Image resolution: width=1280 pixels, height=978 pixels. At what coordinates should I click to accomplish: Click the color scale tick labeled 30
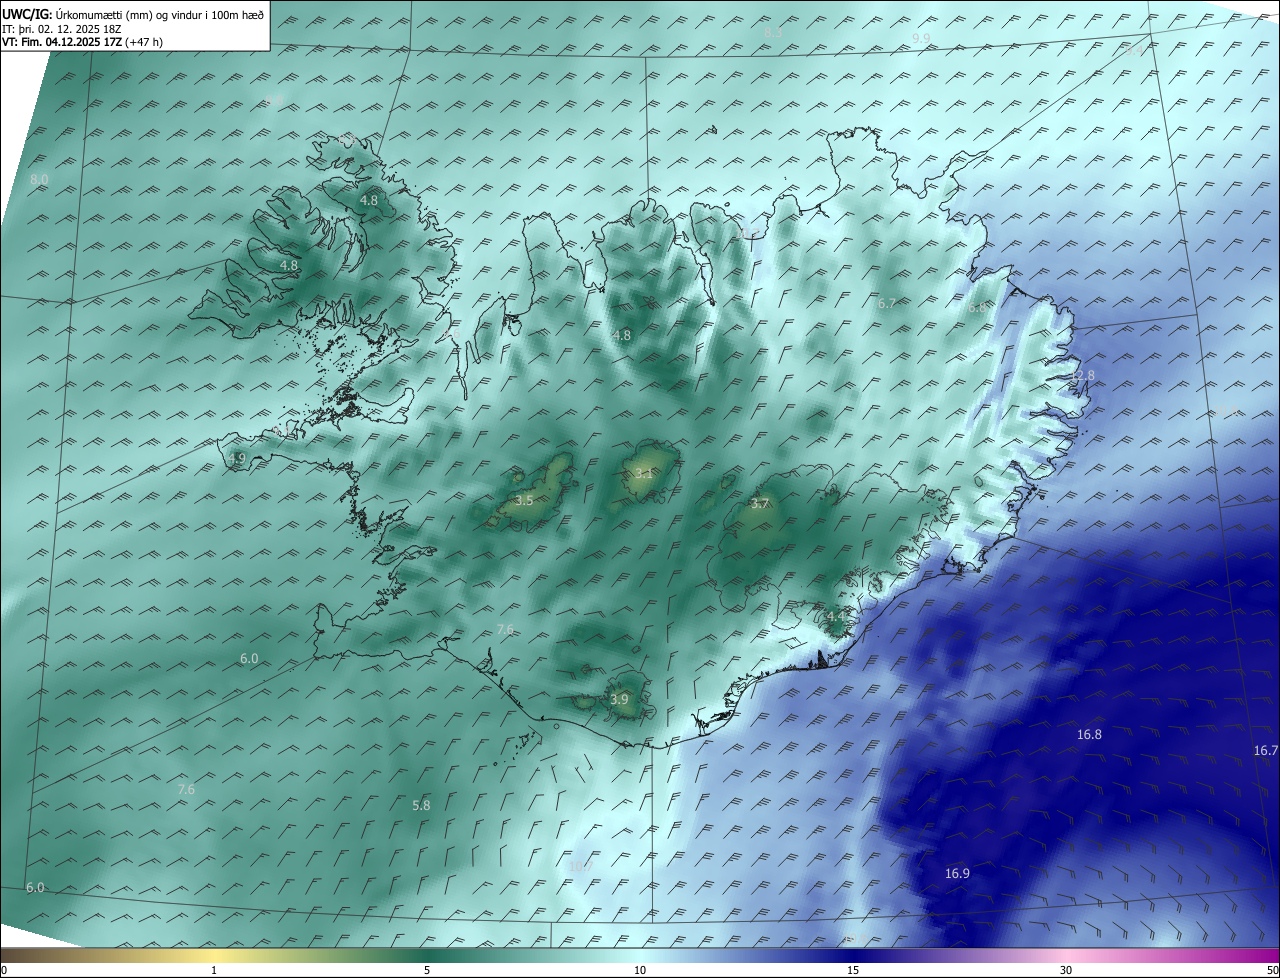pyautogui.click(x=1066, y=970)
